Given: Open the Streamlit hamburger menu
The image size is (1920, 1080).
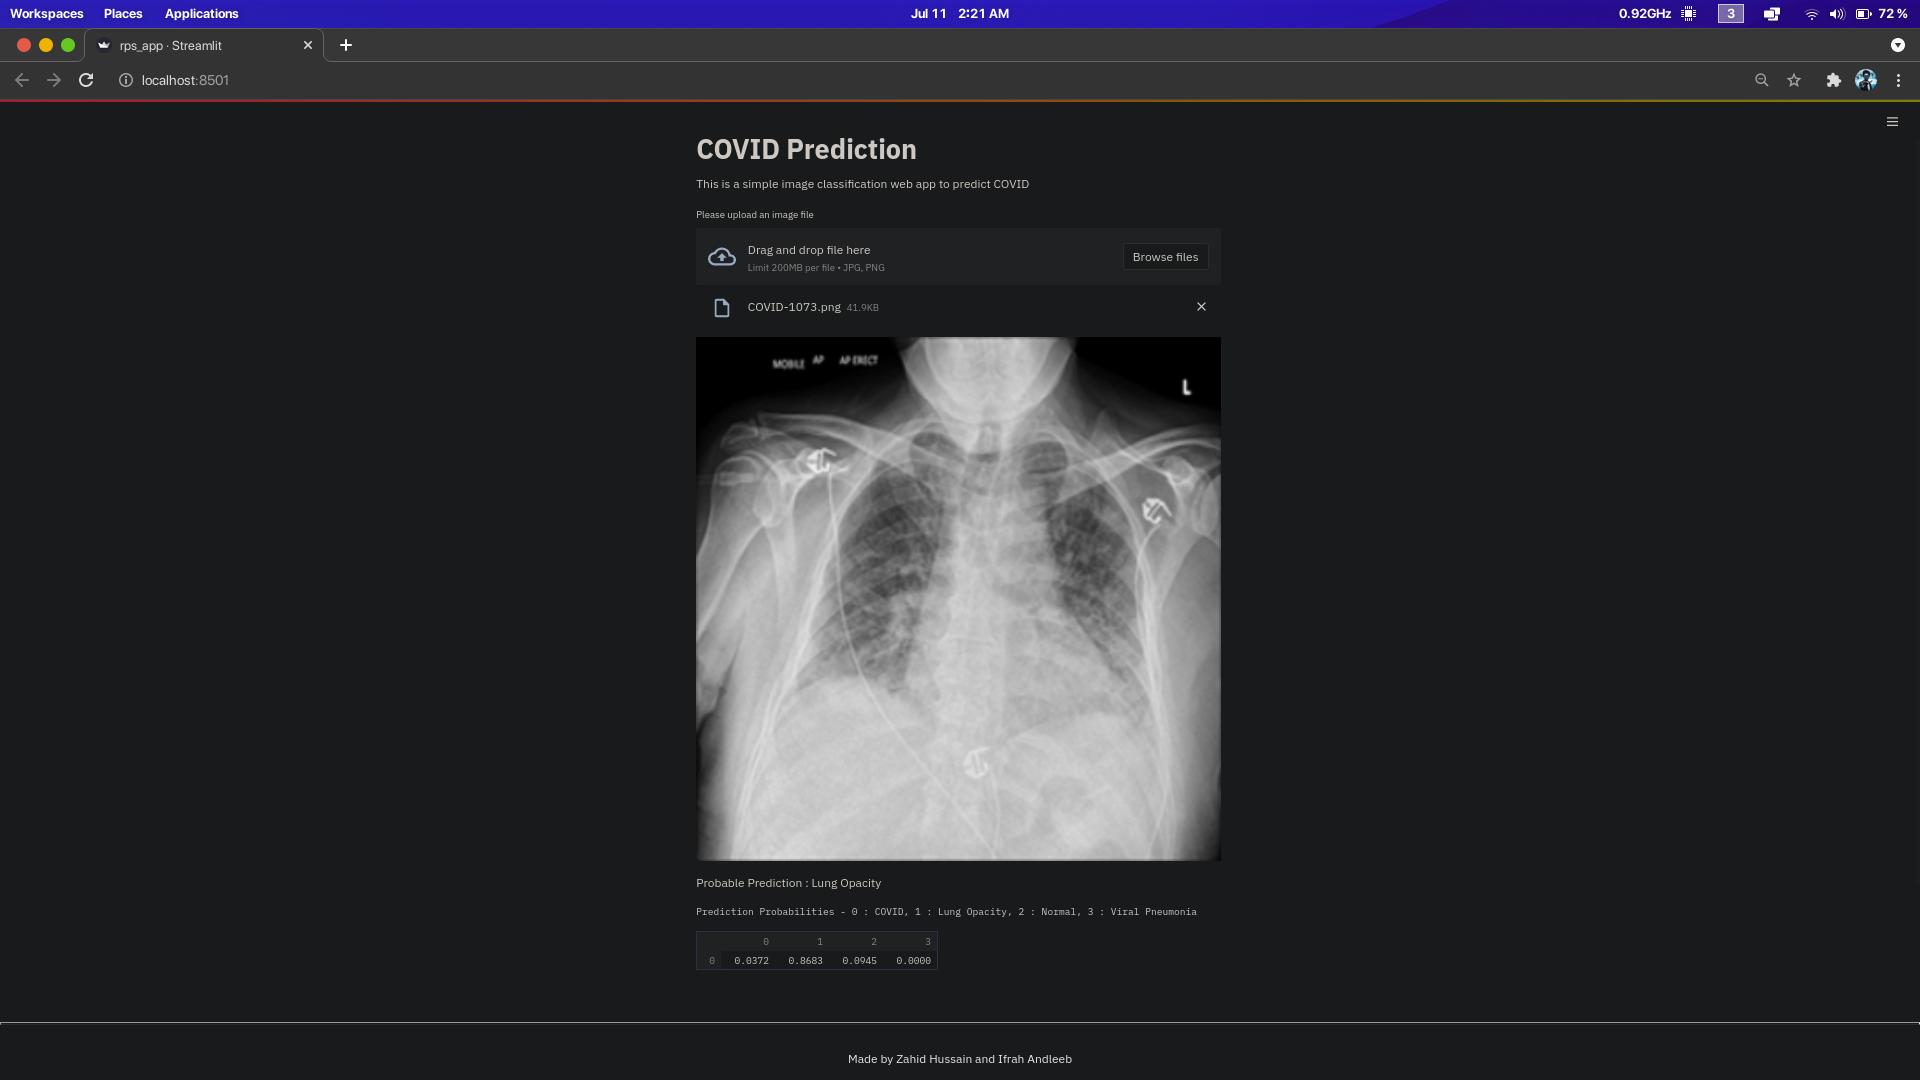Looking at the screenshot, I should pyautogui.click(x=1892, y=122).
